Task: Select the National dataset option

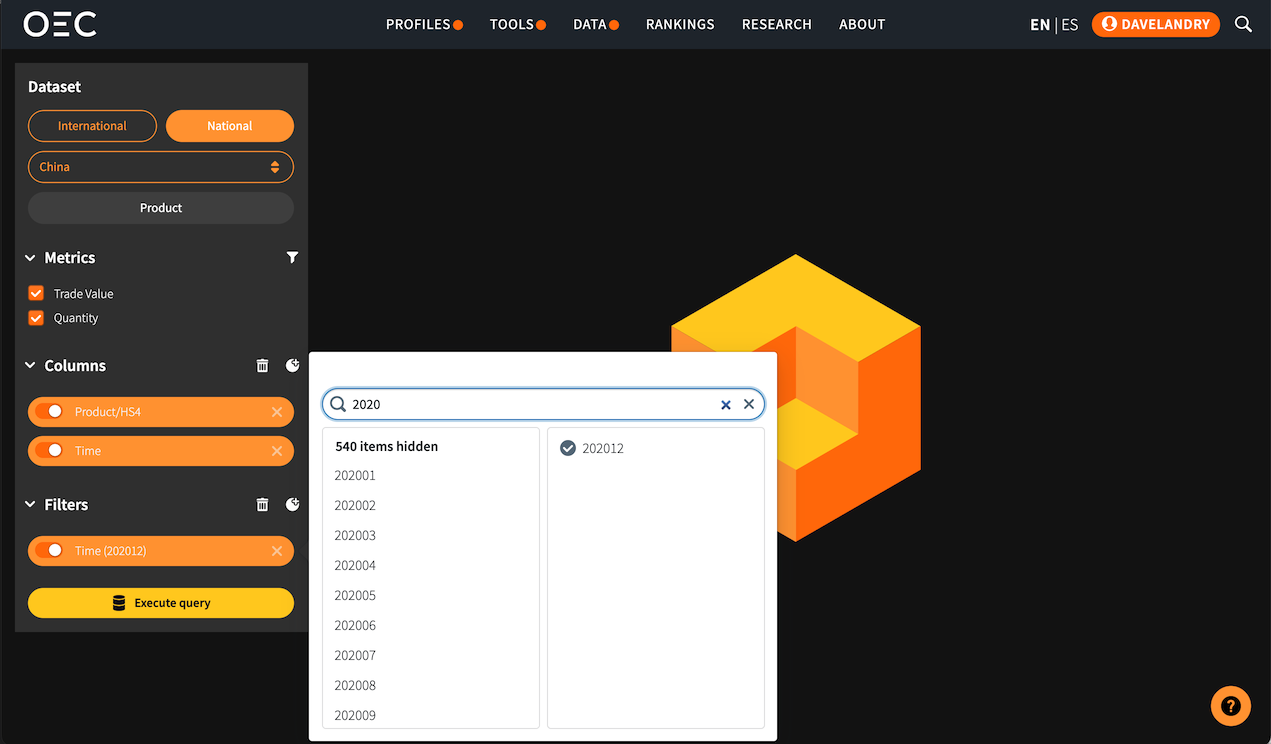Action: click(230, 126)
